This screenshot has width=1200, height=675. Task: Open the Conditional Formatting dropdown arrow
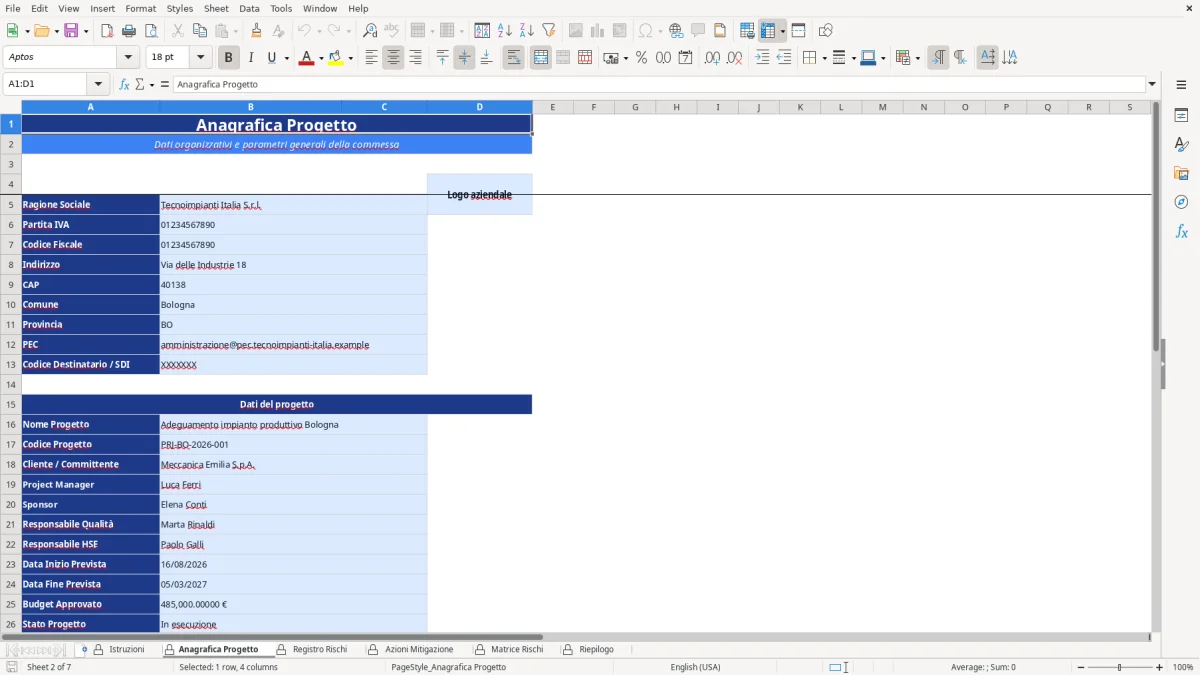917,58
